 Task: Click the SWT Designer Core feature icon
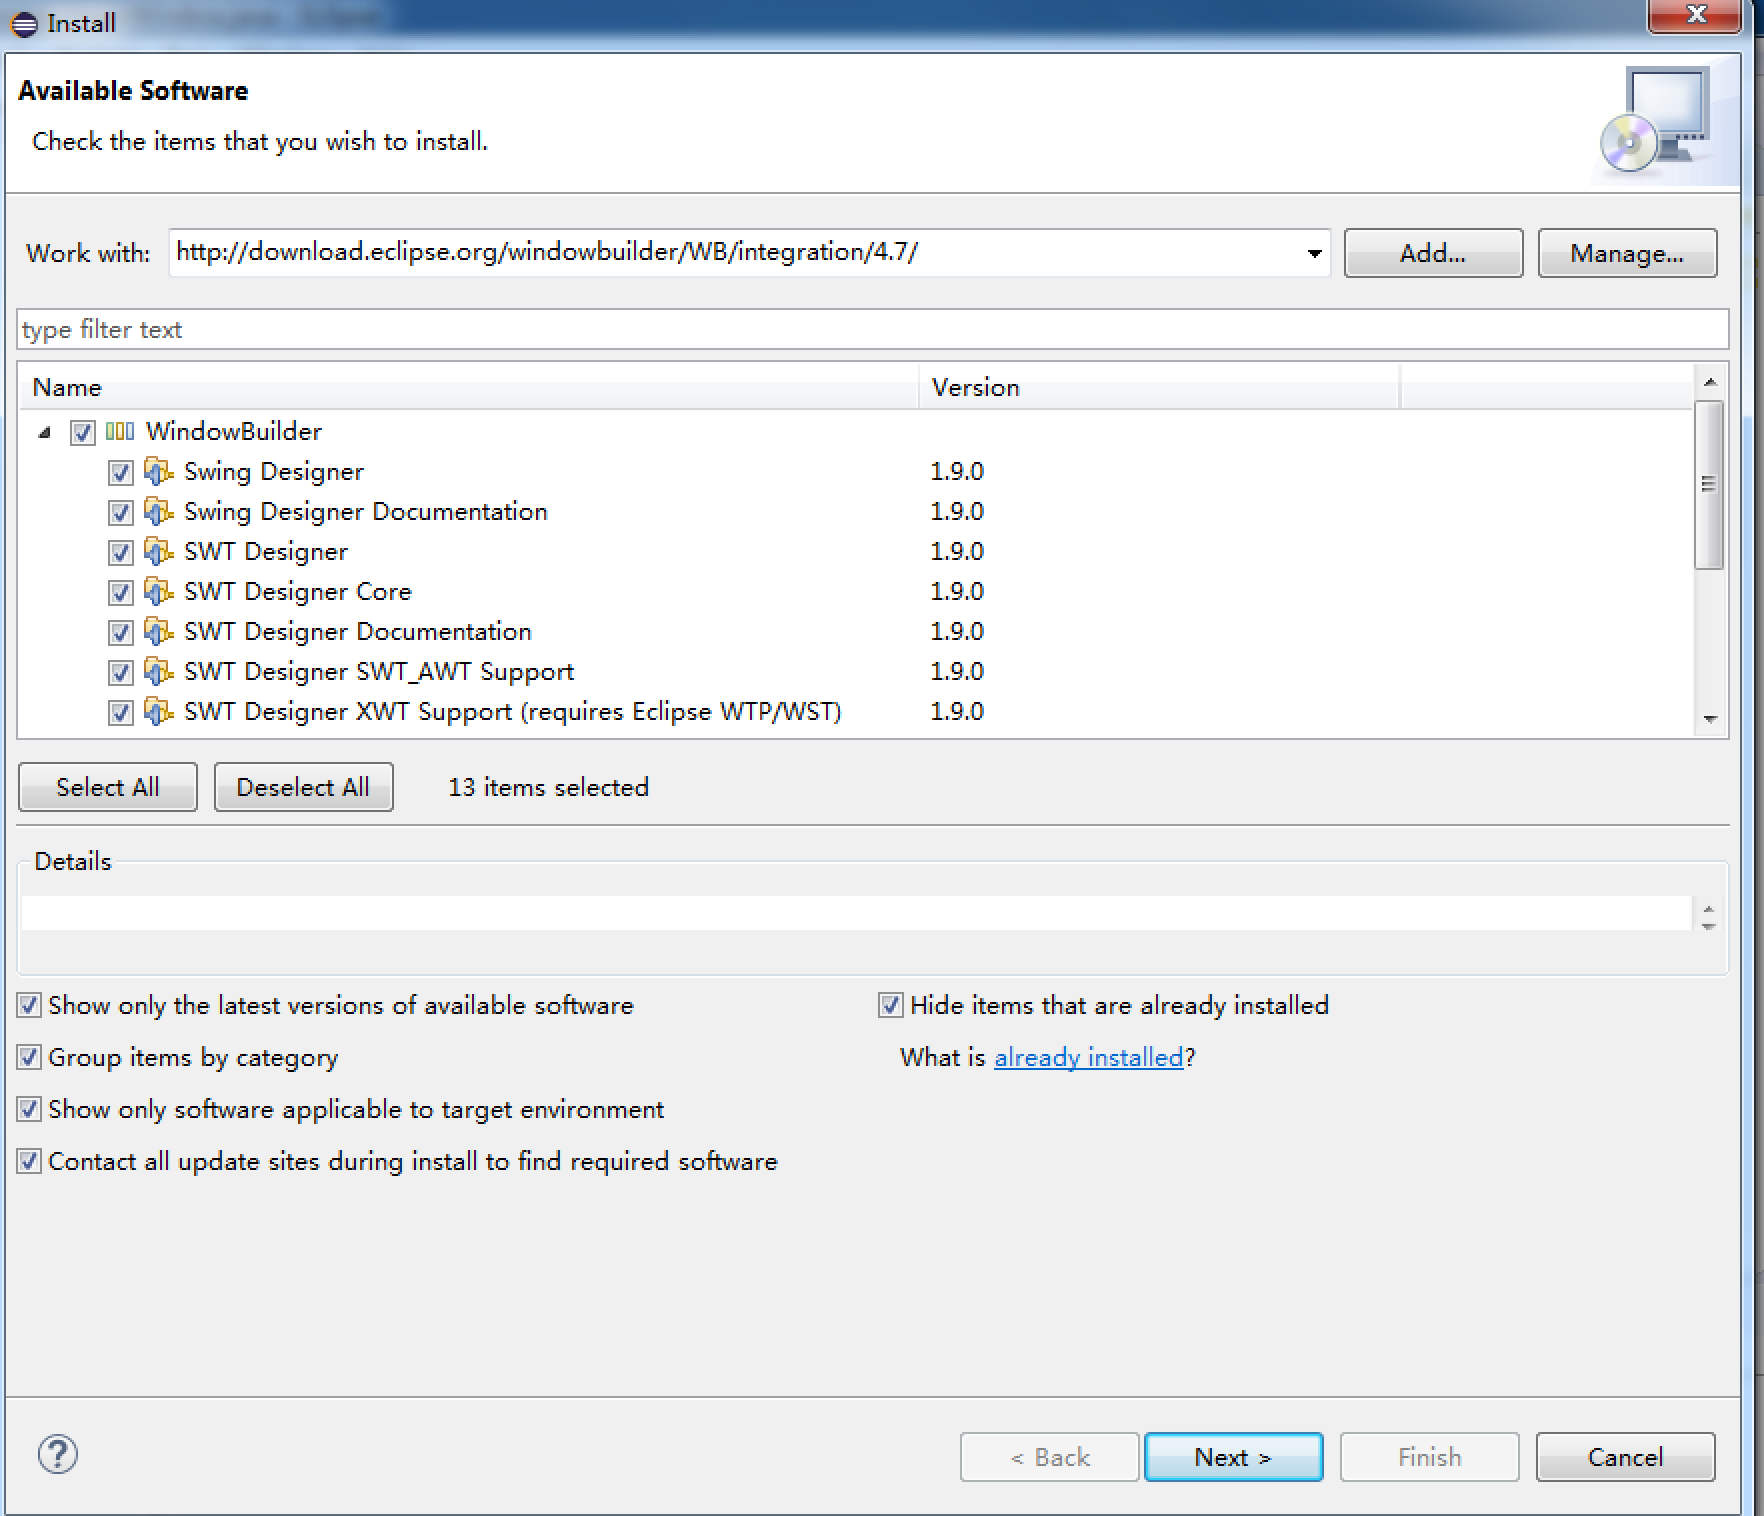[x=158, y=591]
